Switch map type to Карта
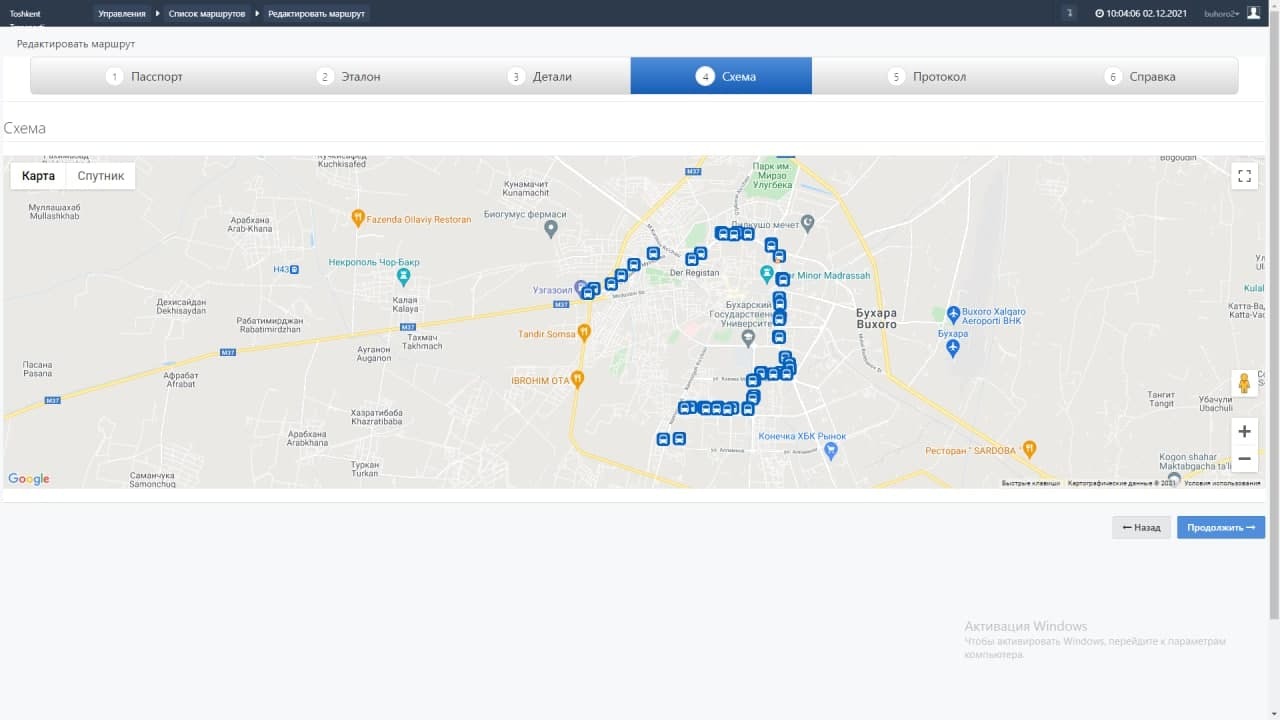This screenshot has height=720, width=1280. (38, 176)
